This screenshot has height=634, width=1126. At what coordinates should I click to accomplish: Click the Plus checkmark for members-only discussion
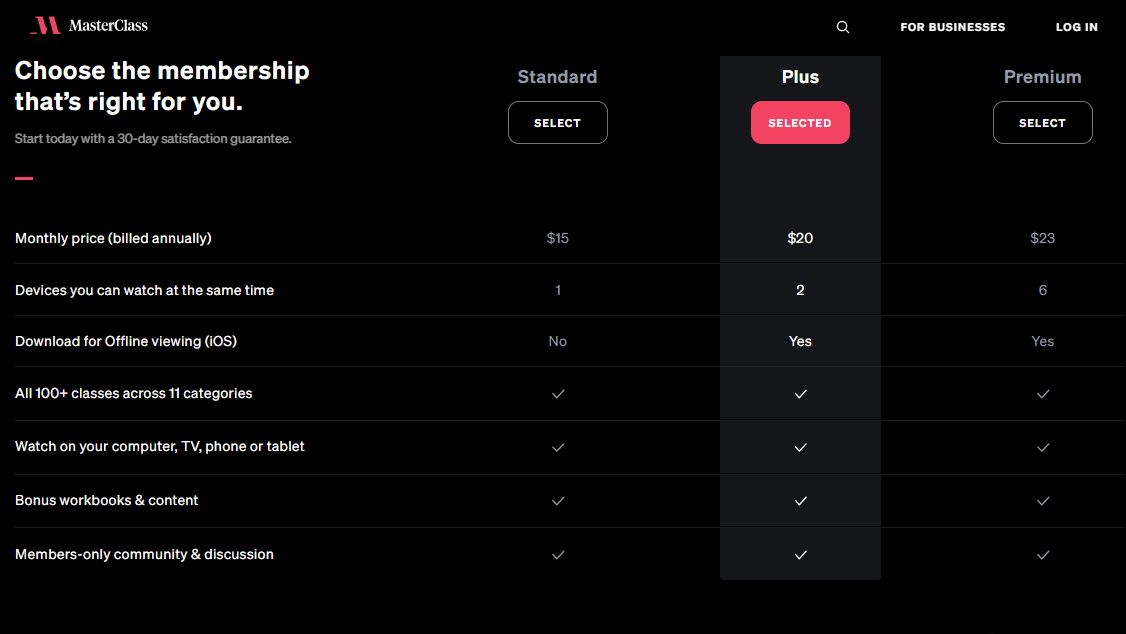pyautogui.click(x=800, y=555)
